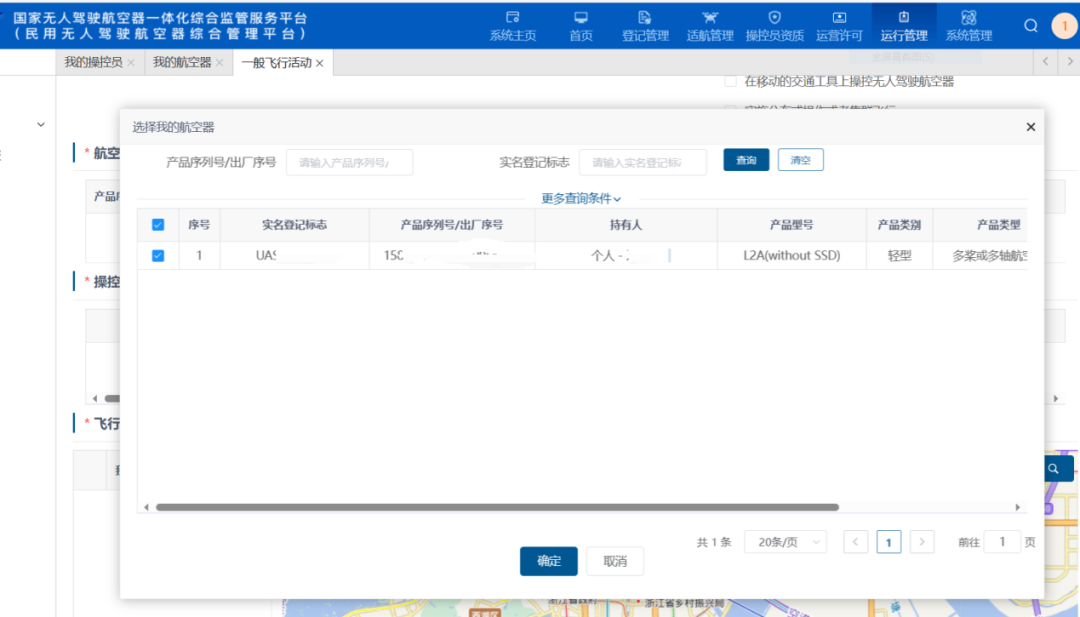Close the 一般飞行活动 tab

coord(320,63)
